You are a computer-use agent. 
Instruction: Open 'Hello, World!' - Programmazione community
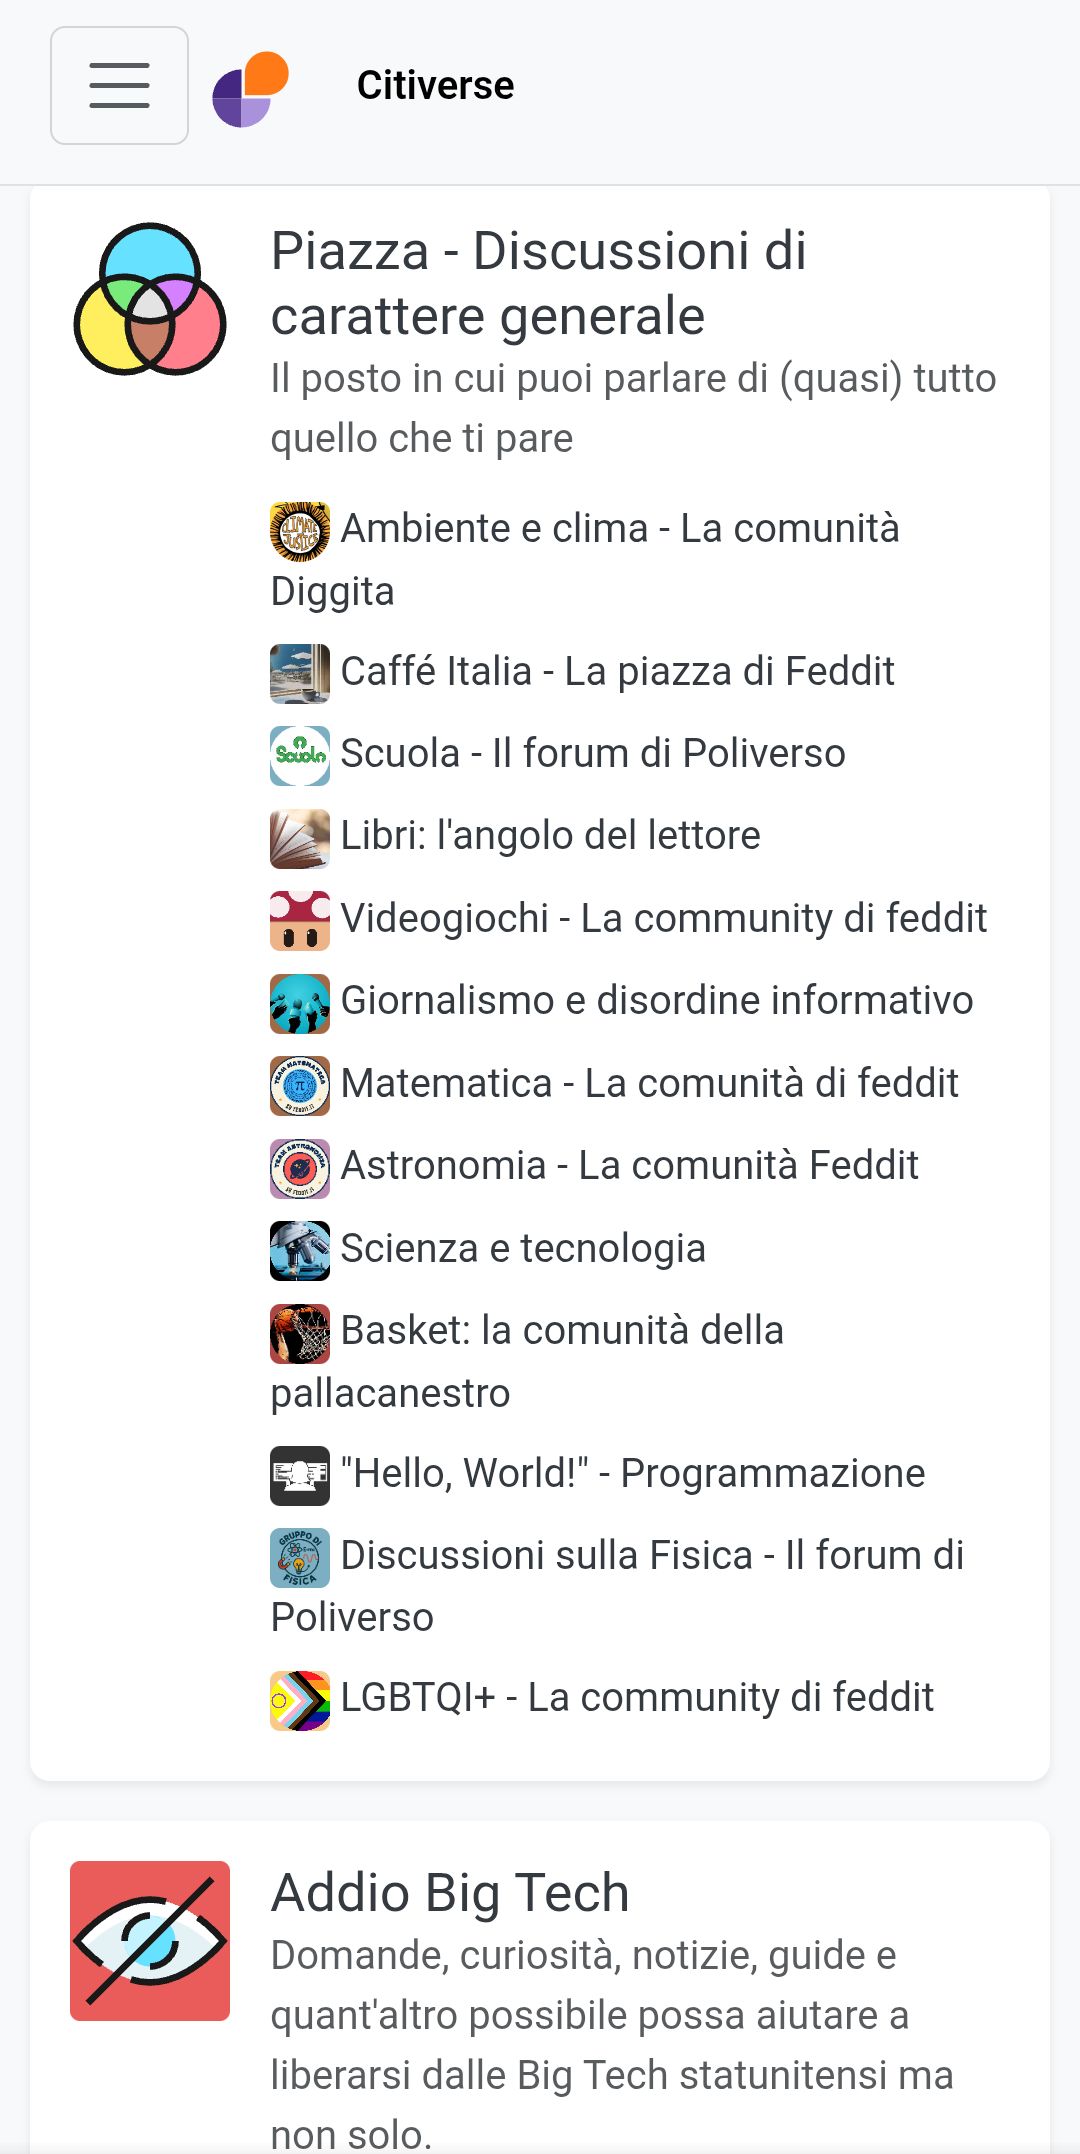(x=632, y=1472)
